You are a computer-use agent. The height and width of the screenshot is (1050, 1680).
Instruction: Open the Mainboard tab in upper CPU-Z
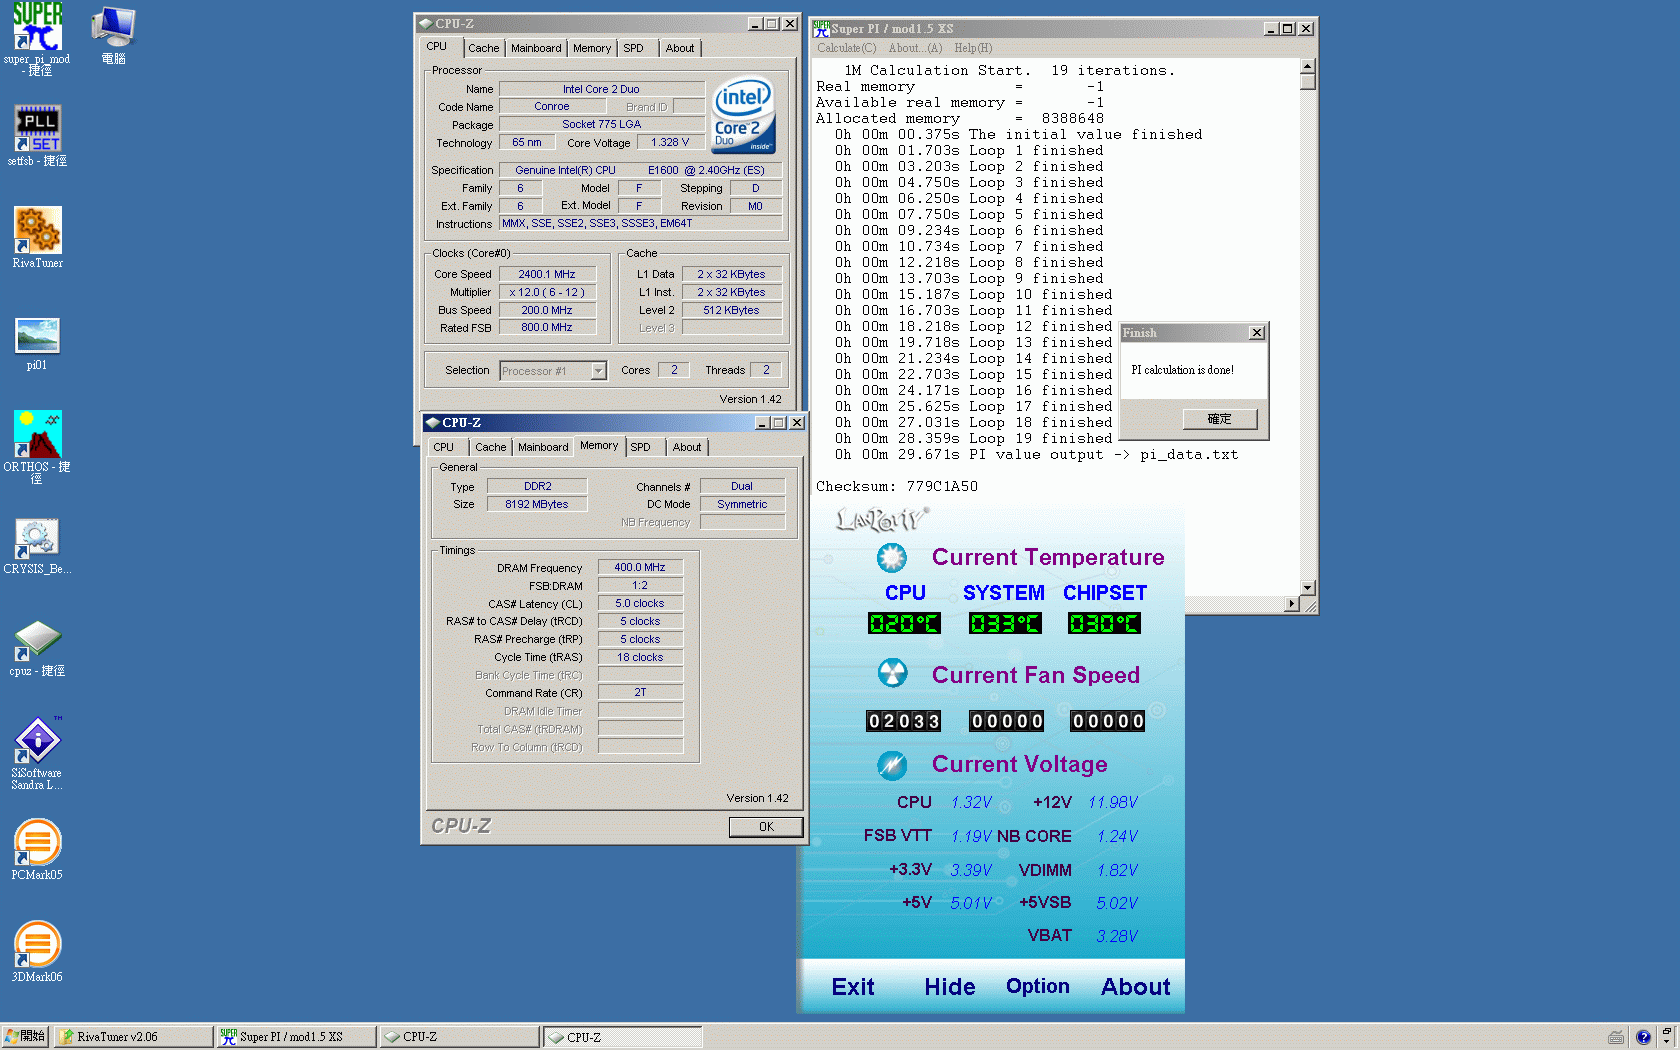click(536, 48)
